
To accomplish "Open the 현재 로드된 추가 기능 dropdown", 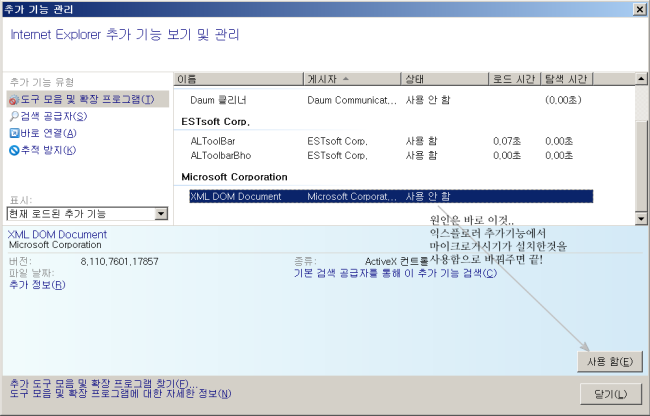I will (161, 213).
